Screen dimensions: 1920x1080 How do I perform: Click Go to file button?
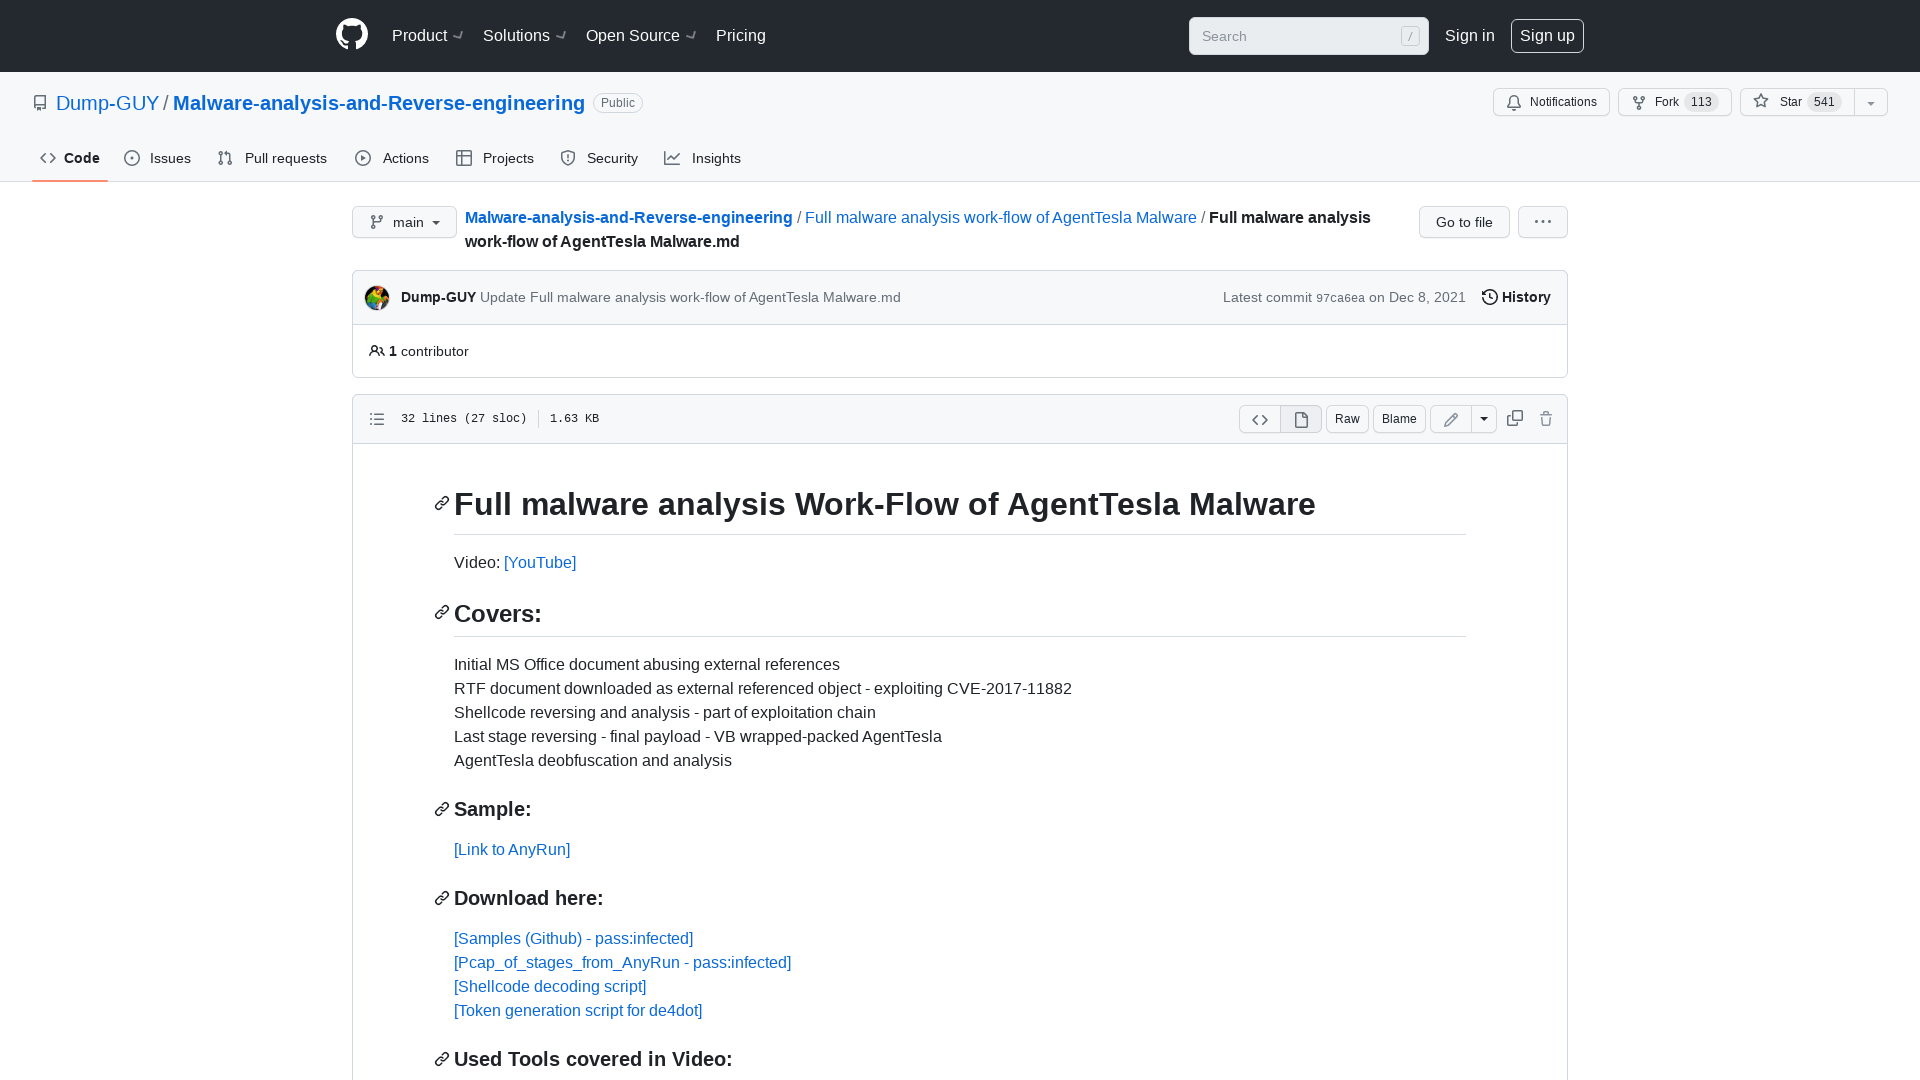click(1464, 222)
